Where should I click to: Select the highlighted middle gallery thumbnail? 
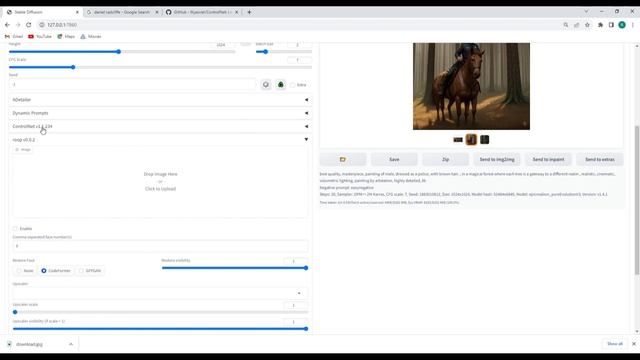click(x=471, y=140)
